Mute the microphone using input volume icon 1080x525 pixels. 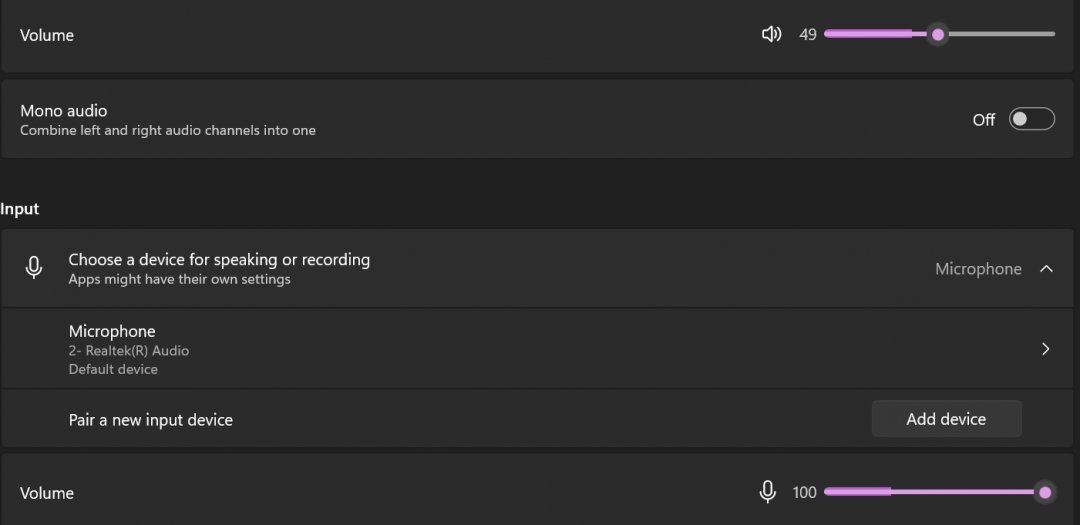[x=767, y=492]
